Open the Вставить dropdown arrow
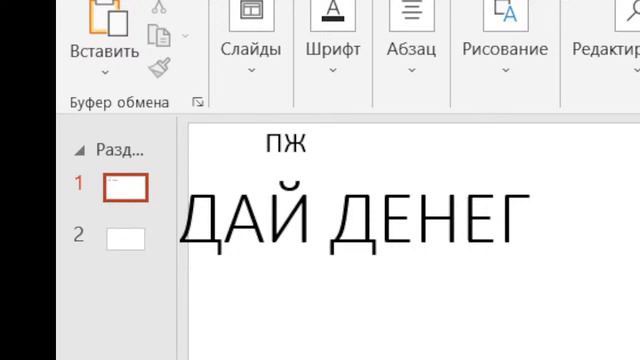 click(105, 73)
